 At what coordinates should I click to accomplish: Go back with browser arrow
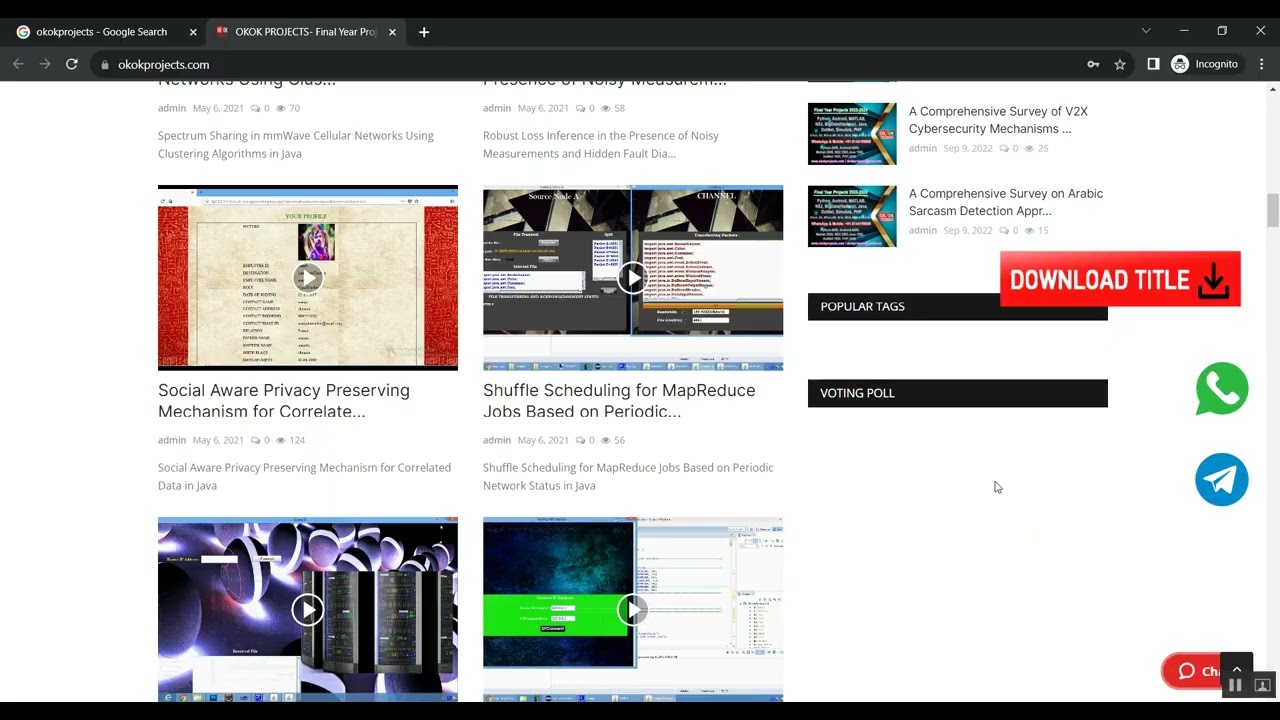coord(18,64)
